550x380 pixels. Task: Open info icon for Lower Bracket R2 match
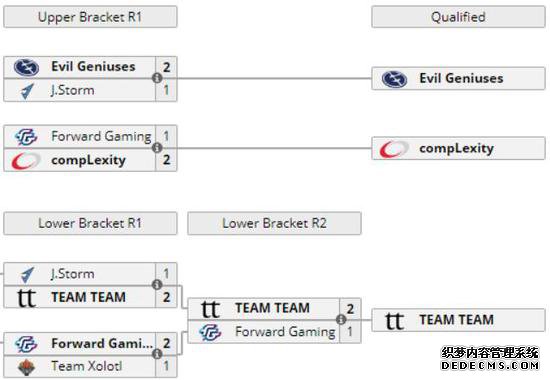click(x=341, y=320)
